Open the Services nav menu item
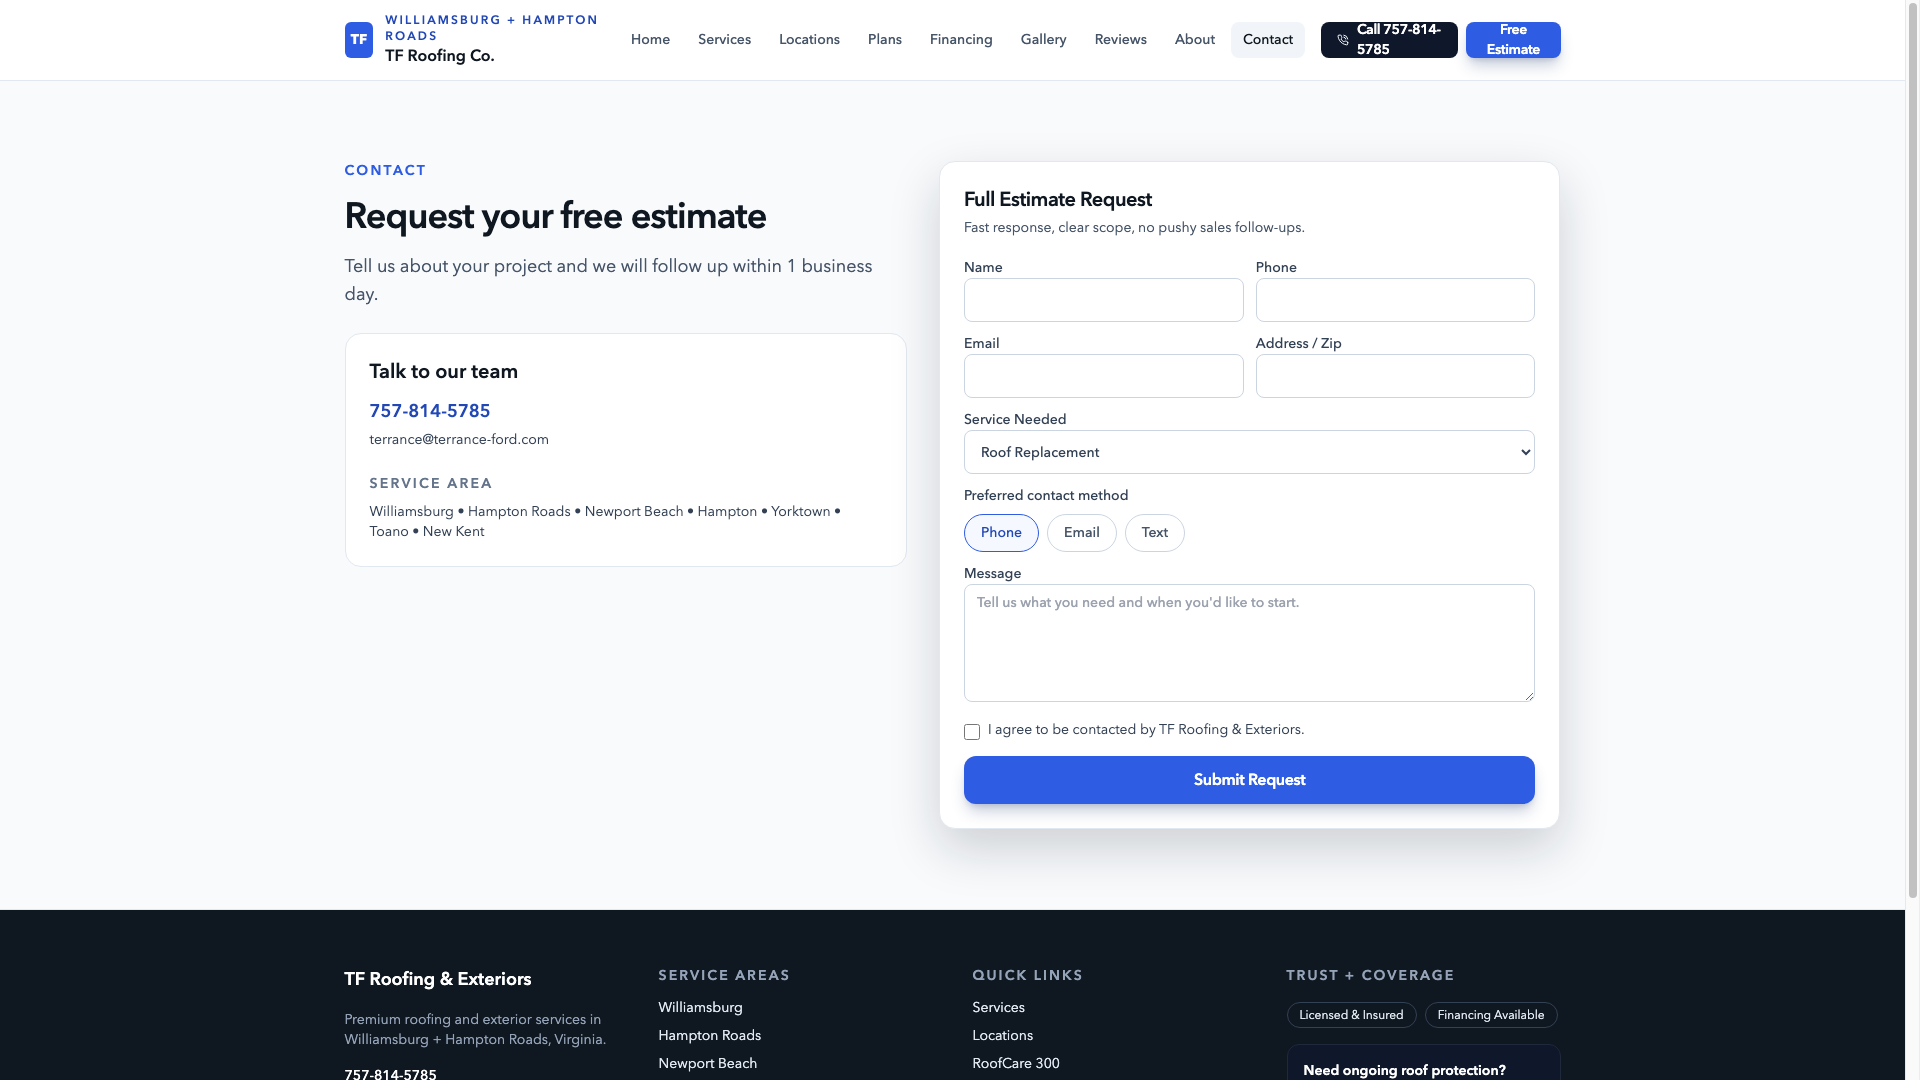 click(724, 40)
